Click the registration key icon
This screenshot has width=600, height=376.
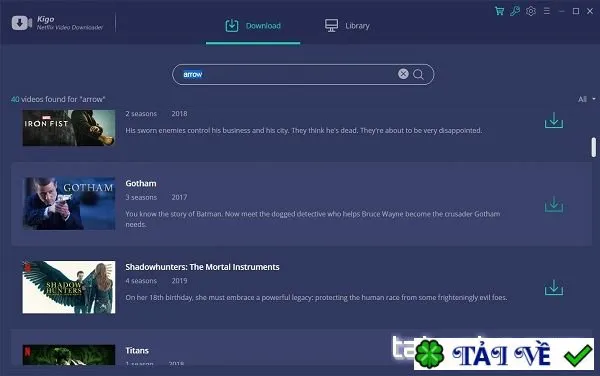point(515,11)
